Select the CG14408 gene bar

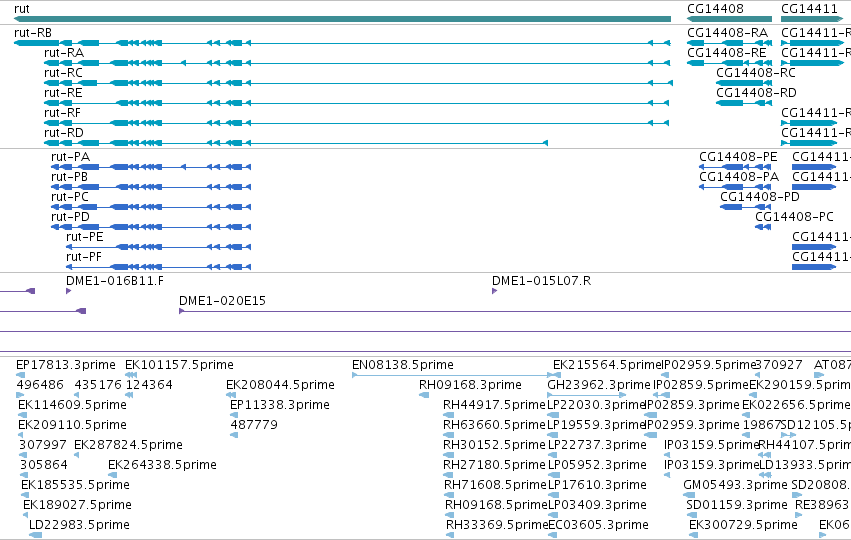729,19
